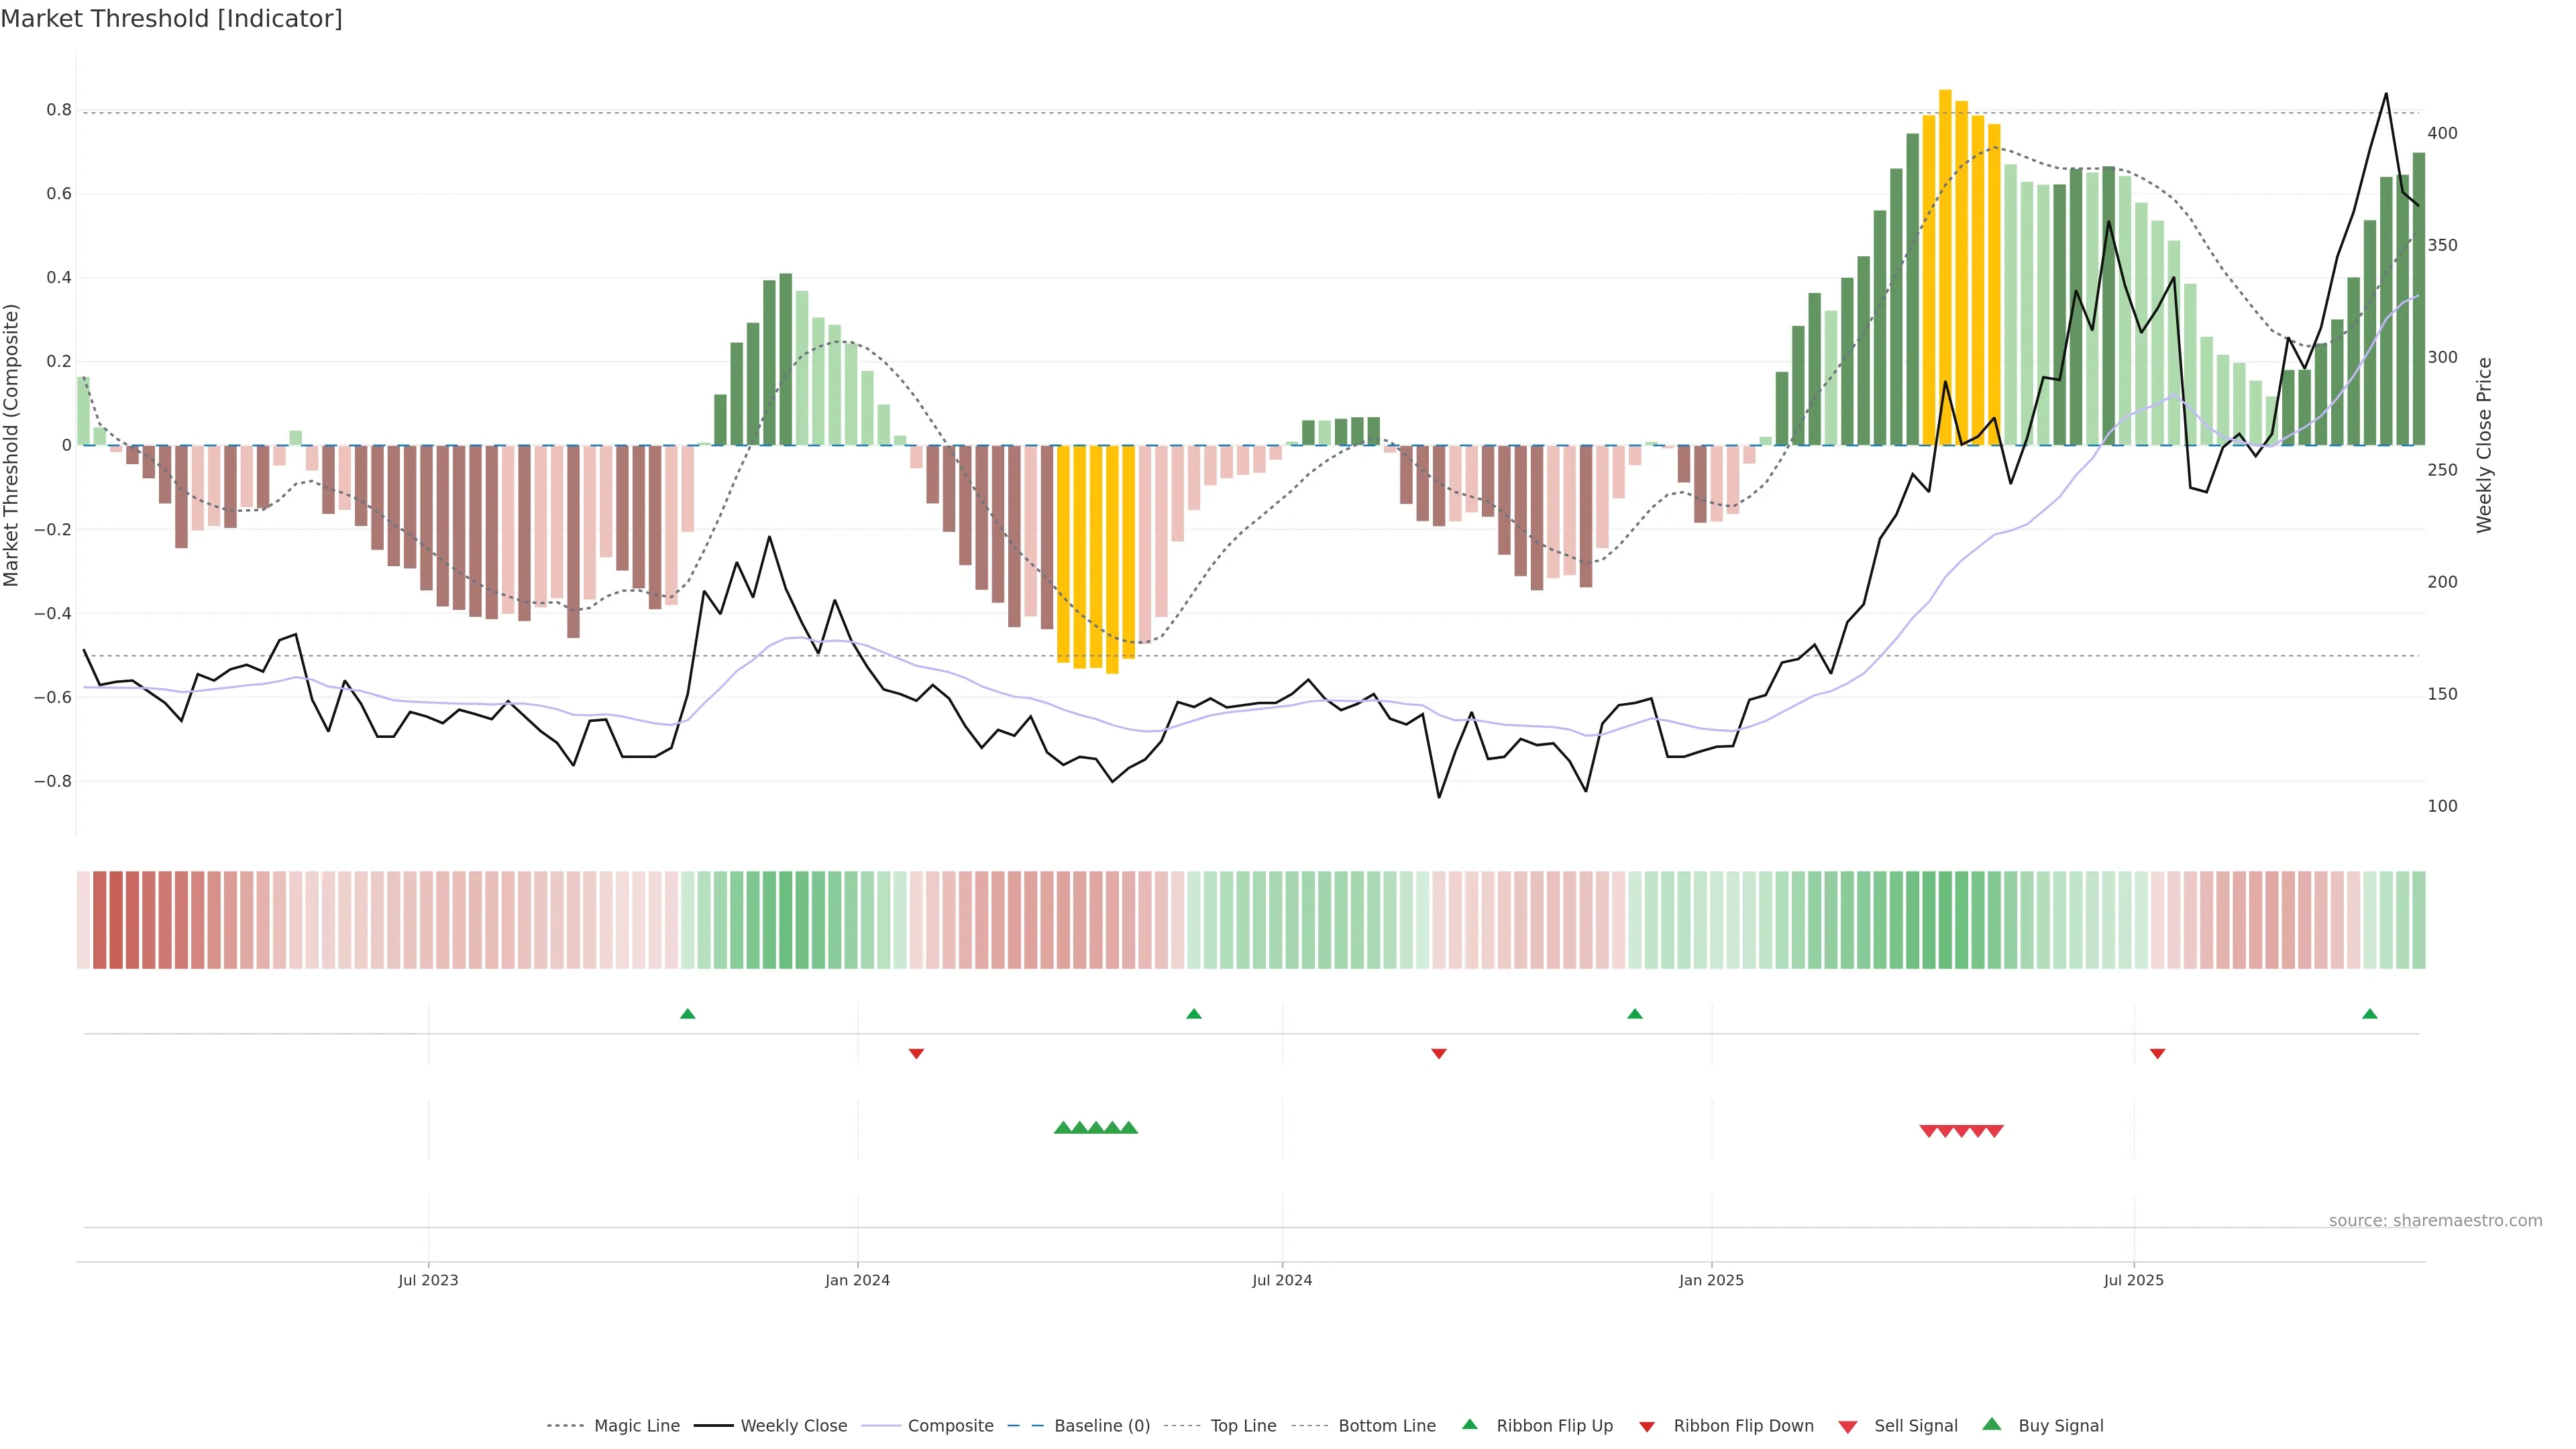Click the Ribbon Flip Down legend marker
The width and height of the screenshot is (2576, 1449).
coord(1647,1426)
